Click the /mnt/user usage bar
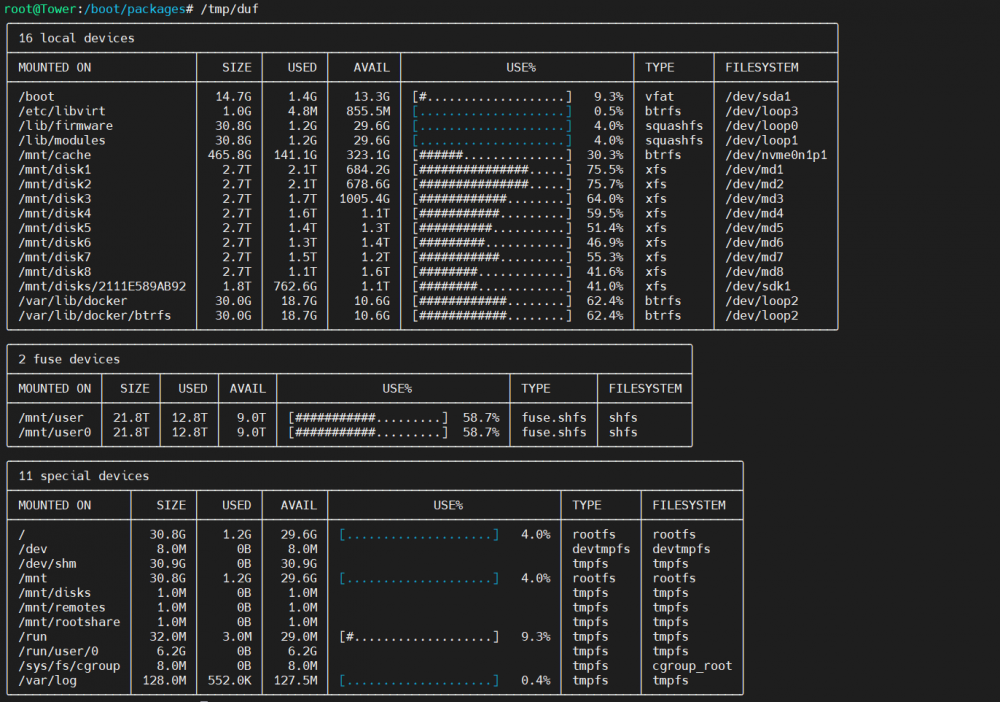The height and width of the screenshot is (702, 1000). 368,418
